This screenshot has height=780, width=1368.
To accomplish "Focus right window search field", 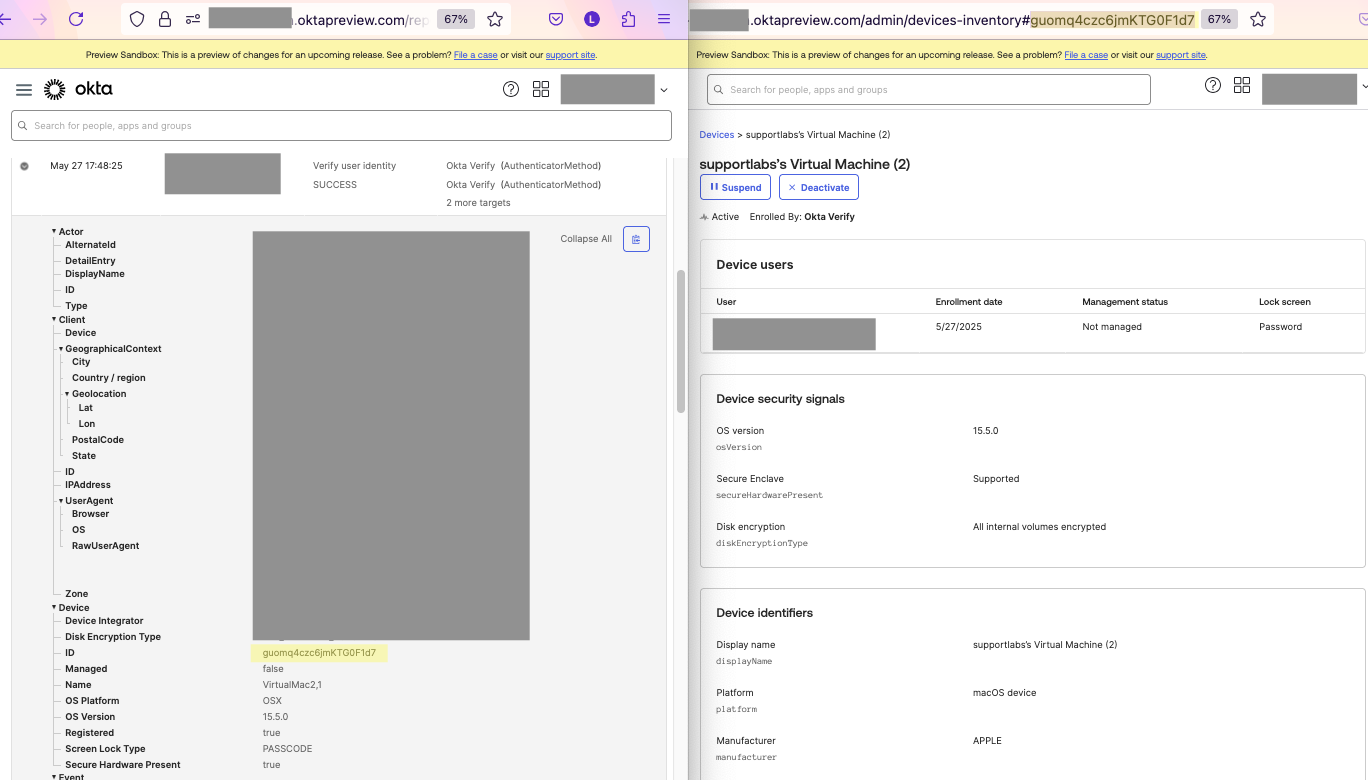I will (x=928, y=89).
